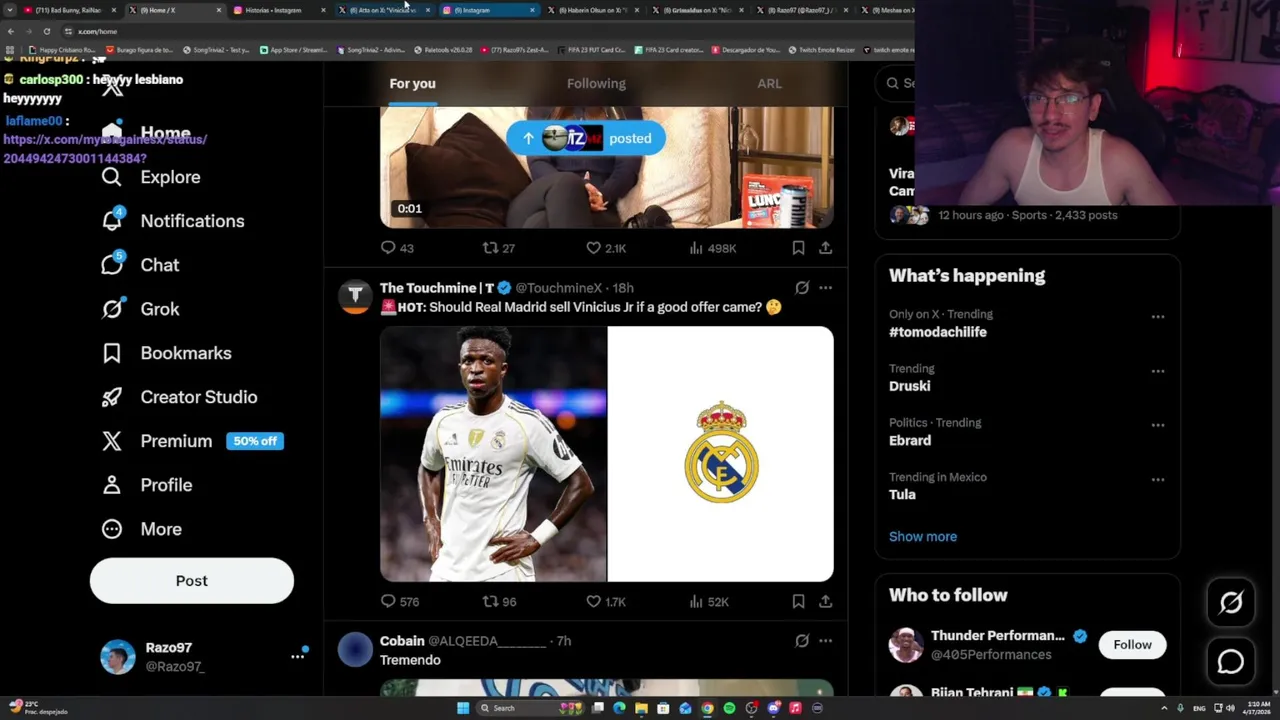Open more options for The Touchmine post
Screen dimensions: 1280x720
[x=825, y=288]
